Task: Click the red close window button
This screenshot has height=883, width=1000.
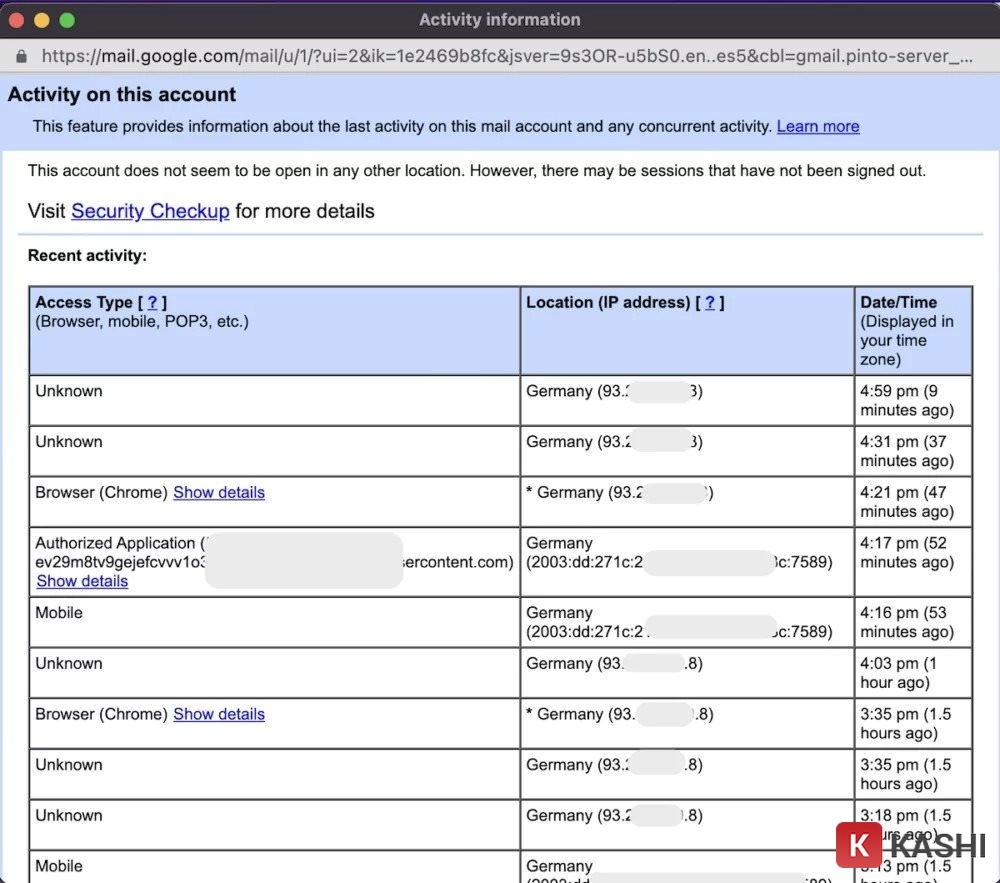Action: tap(16, 20)
